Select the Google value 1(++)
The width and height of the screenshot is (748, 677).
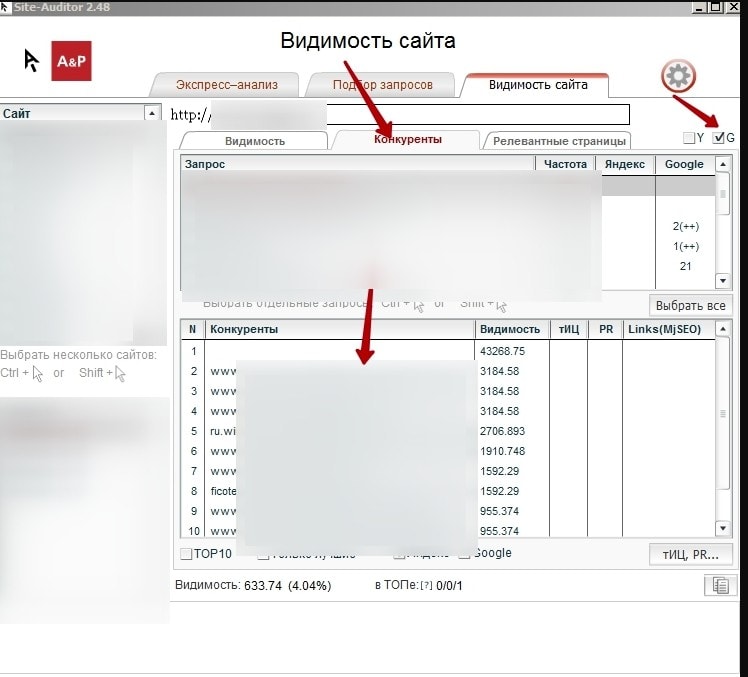pyautogui.click(x=686, y=246)
